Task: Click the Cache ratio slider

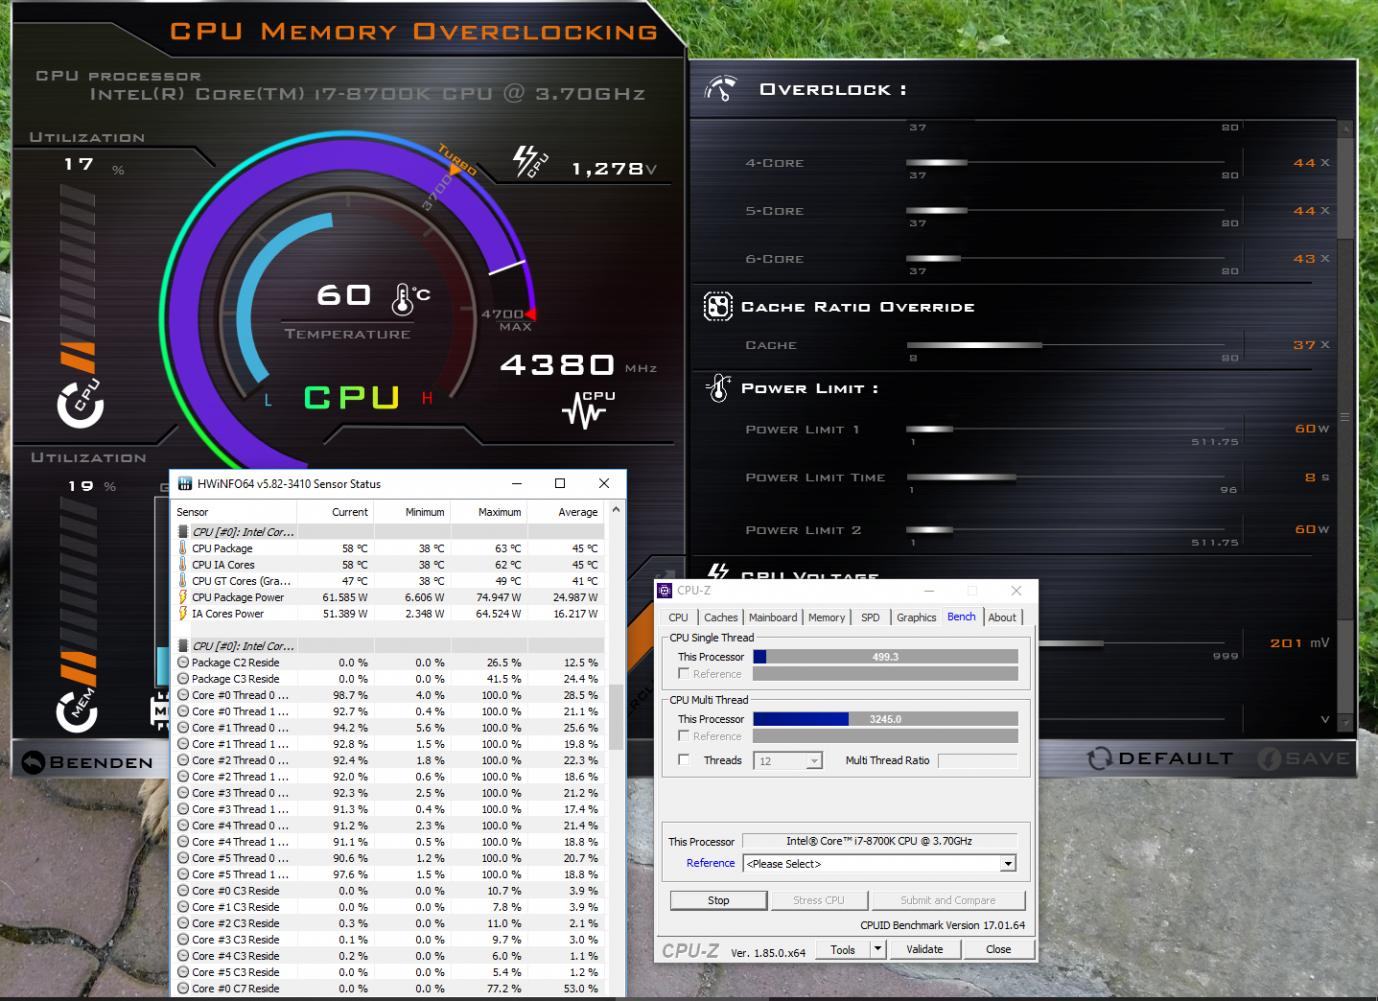Action: click(1065, 345)
